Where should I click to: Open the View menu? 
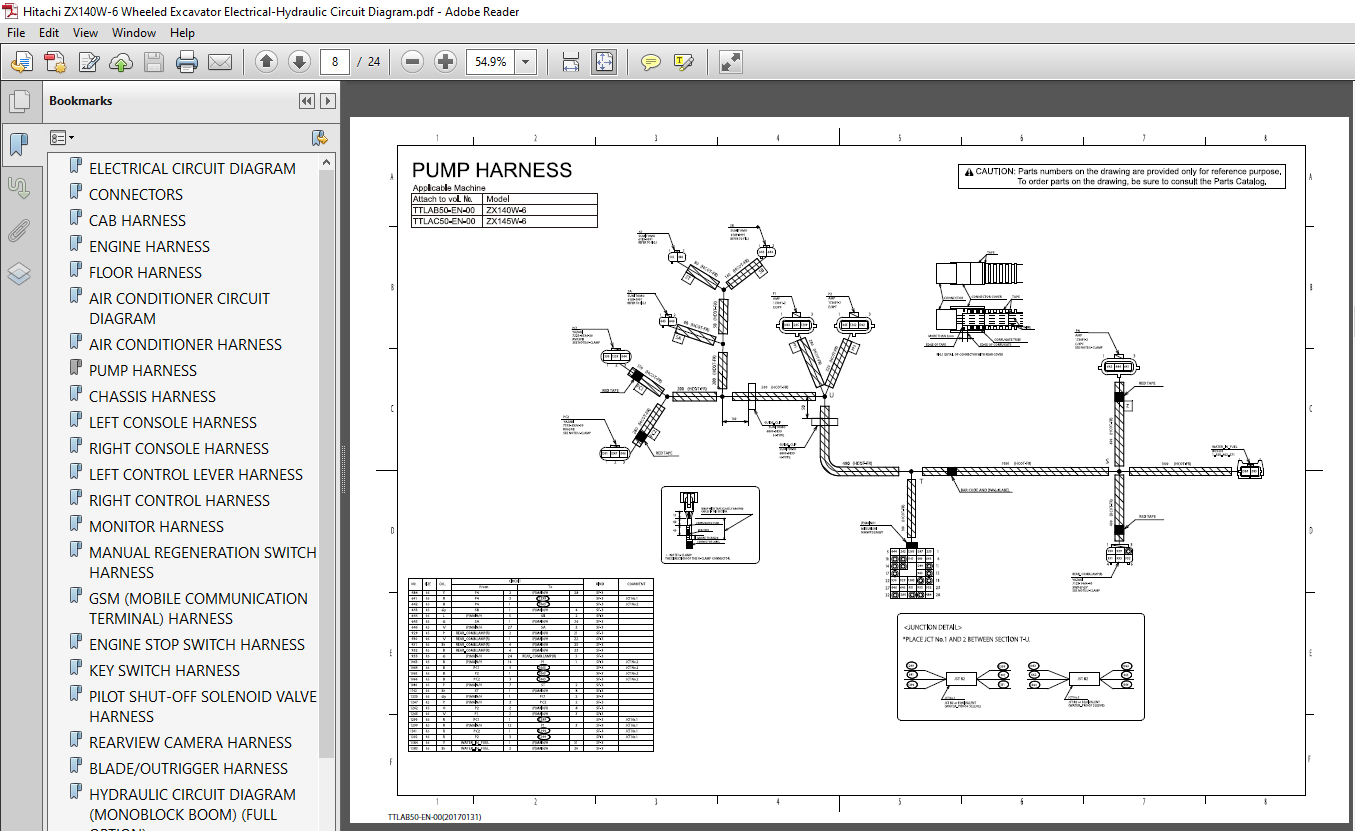pyautogui.click(x=85, y=33)
